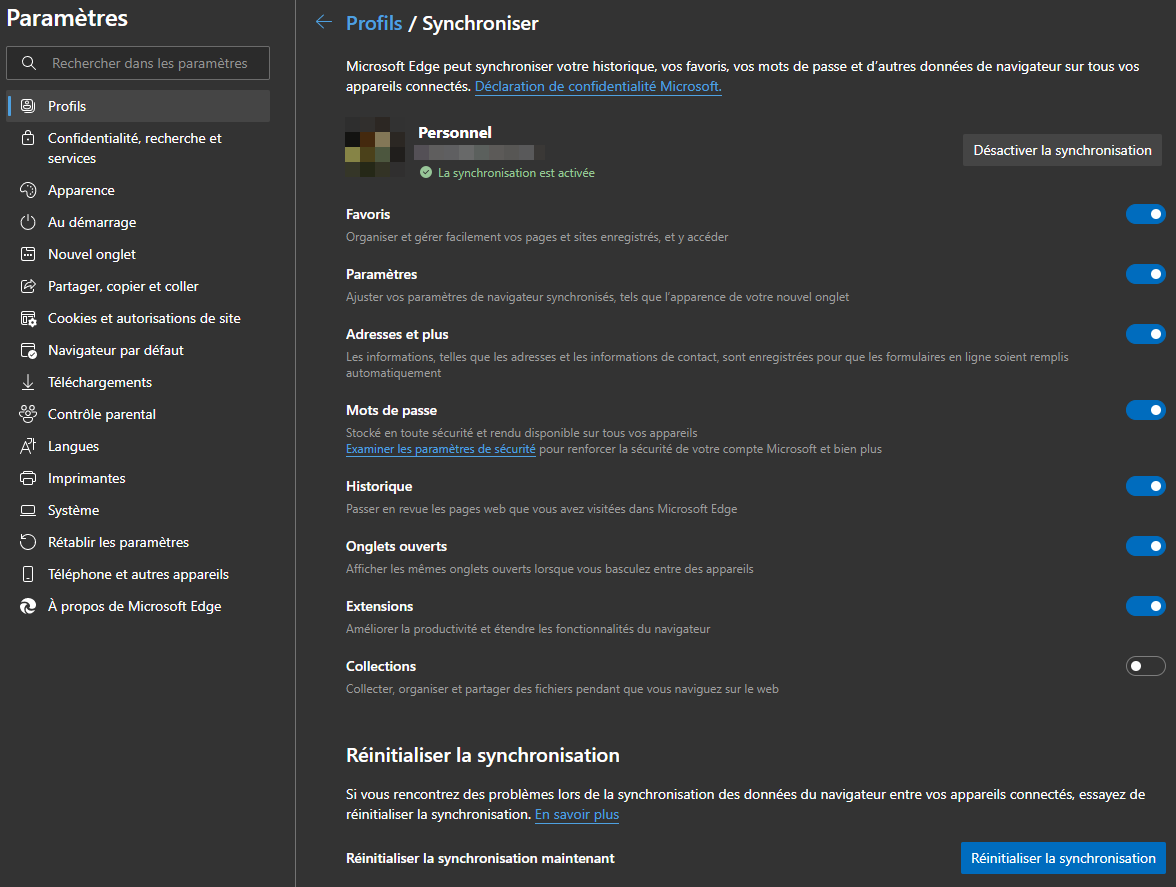Click the Au démarrage power icon
1176x887 pixels.
click(x=28, y=223)
